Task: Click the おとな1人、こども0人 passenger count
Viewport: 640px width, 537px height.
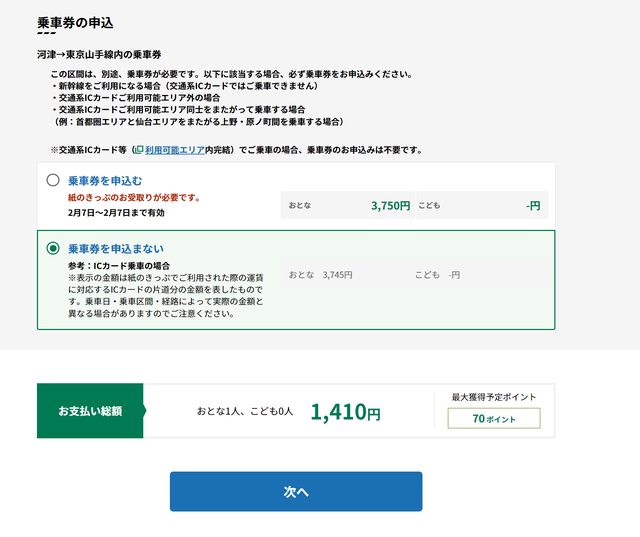Action: [245, 411]
